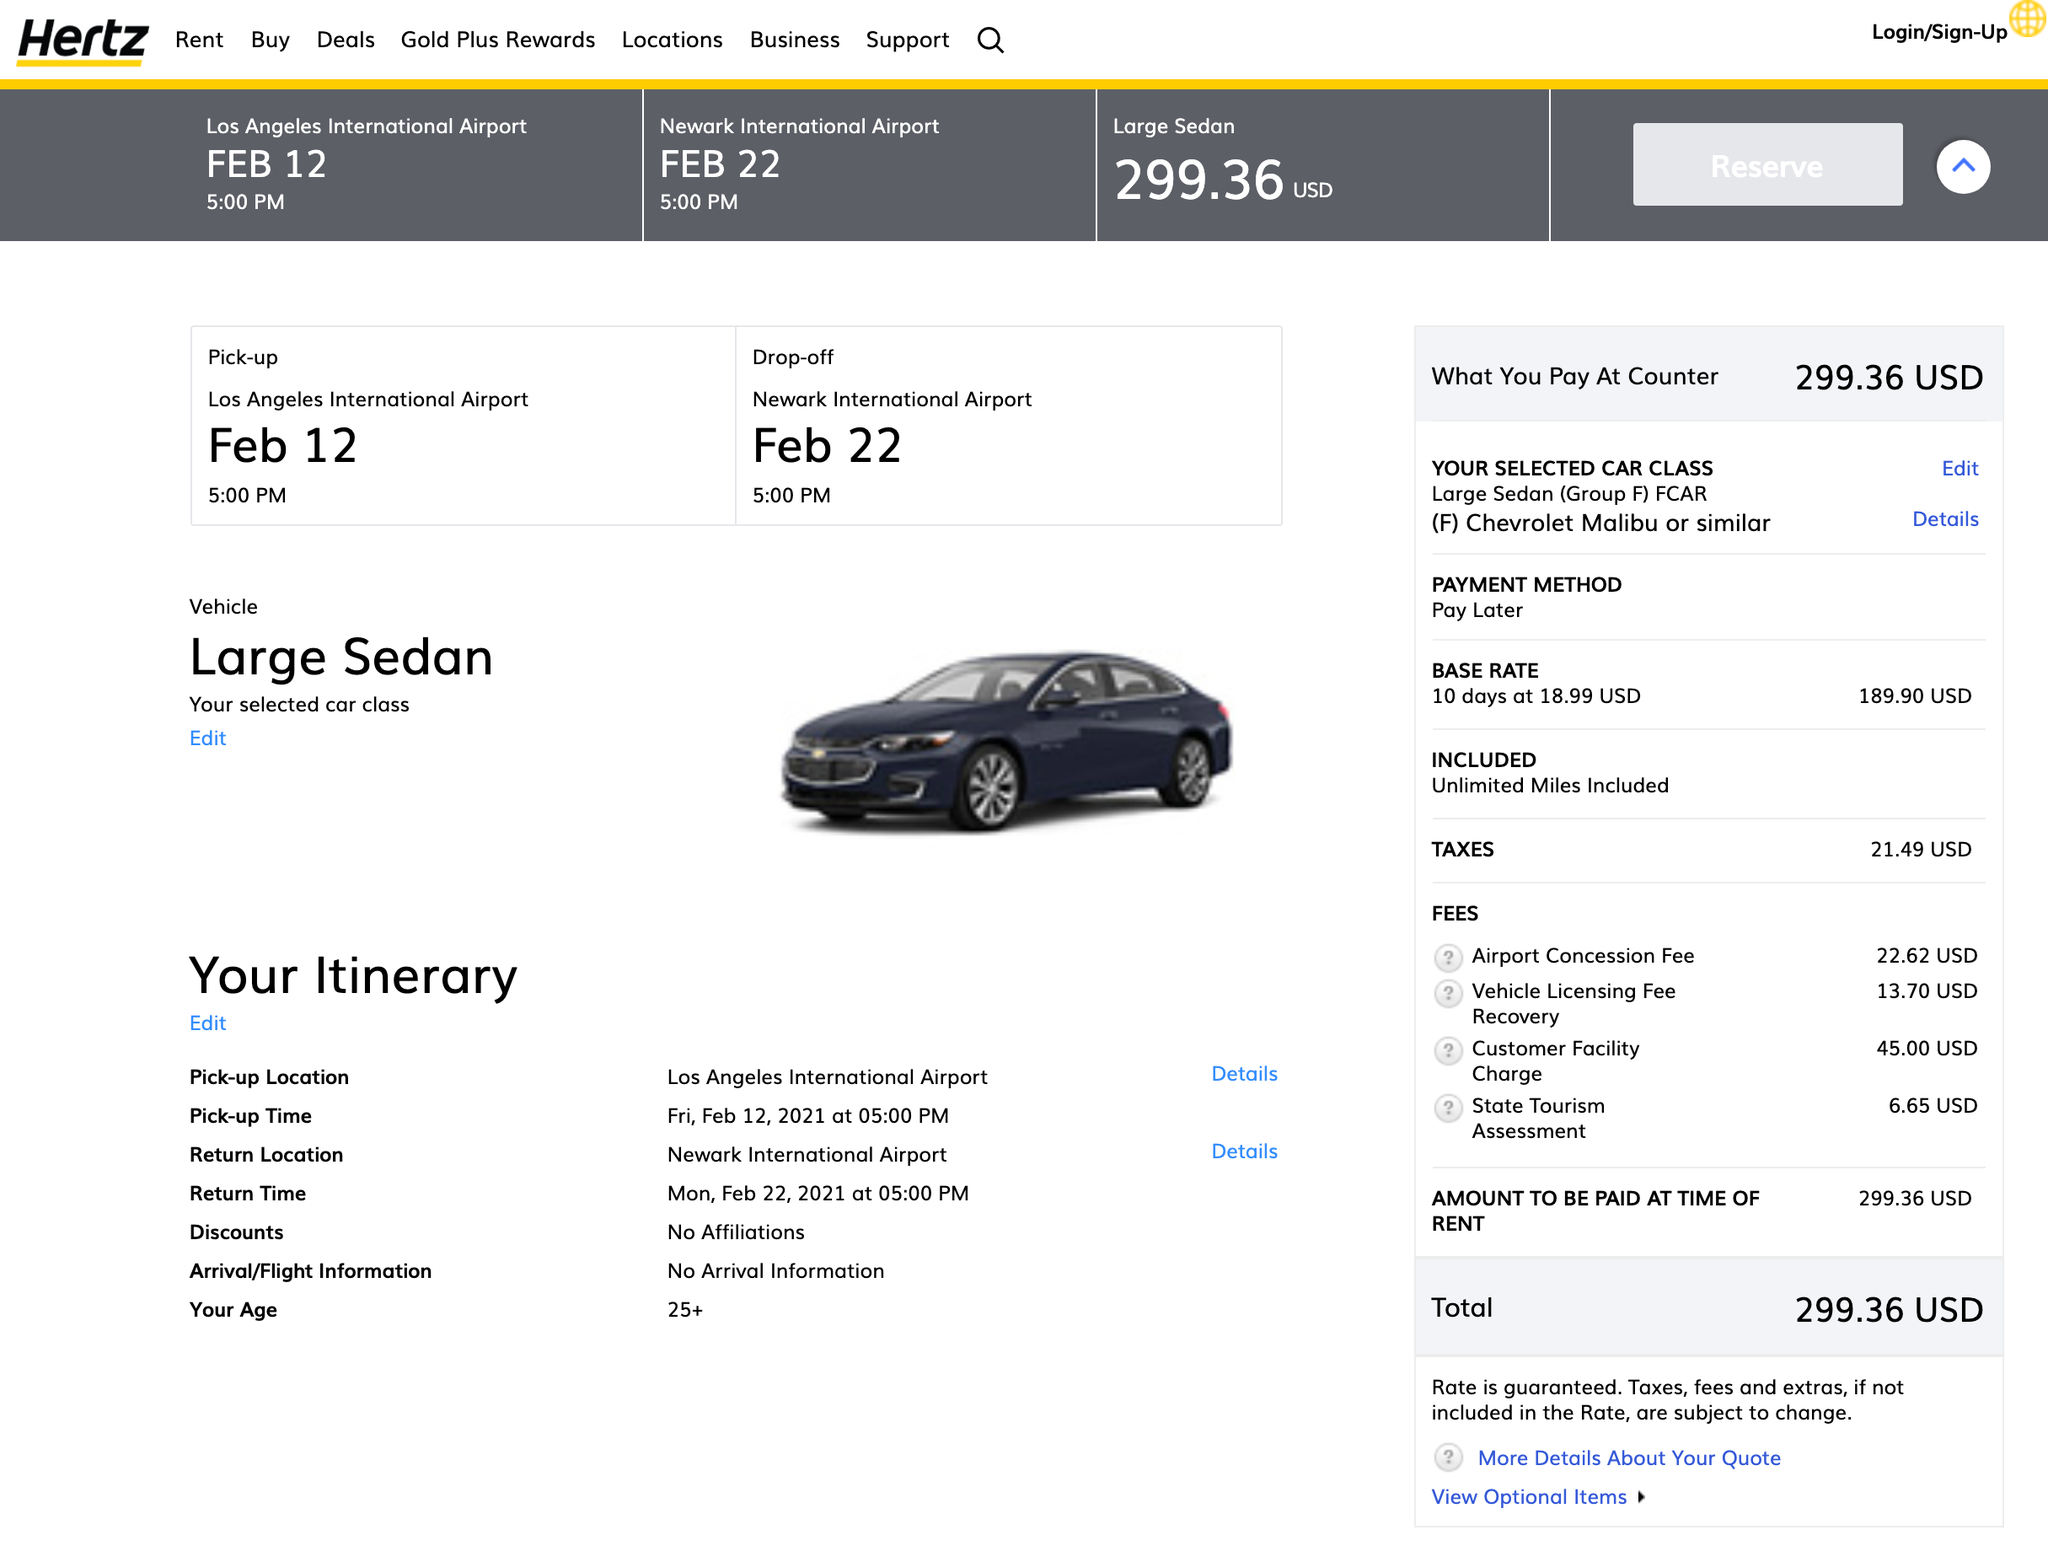The width and height of the screenshot is (2048, 1546).
Task: Edit Your Itinerary
Action: pyautogui.click(x=207, y=1023)
